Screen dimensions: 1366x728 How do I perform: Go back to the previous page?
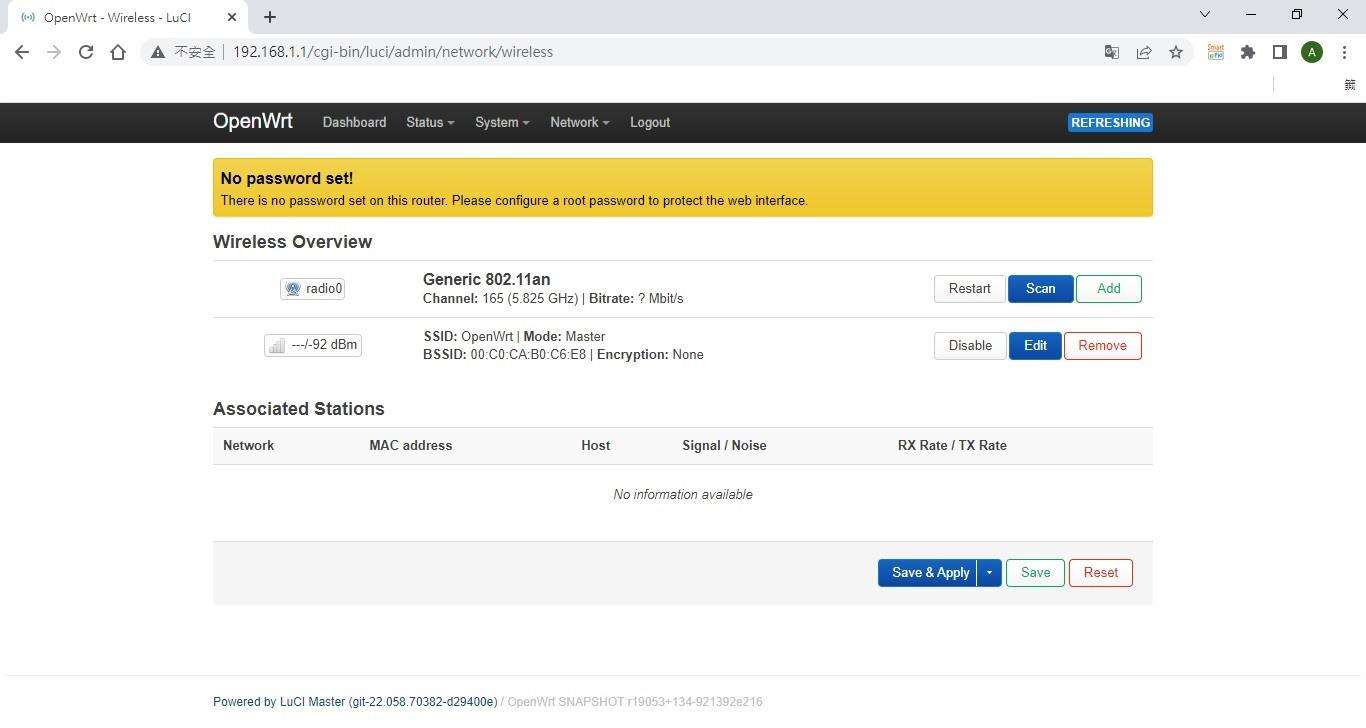[x=22, y=52]
